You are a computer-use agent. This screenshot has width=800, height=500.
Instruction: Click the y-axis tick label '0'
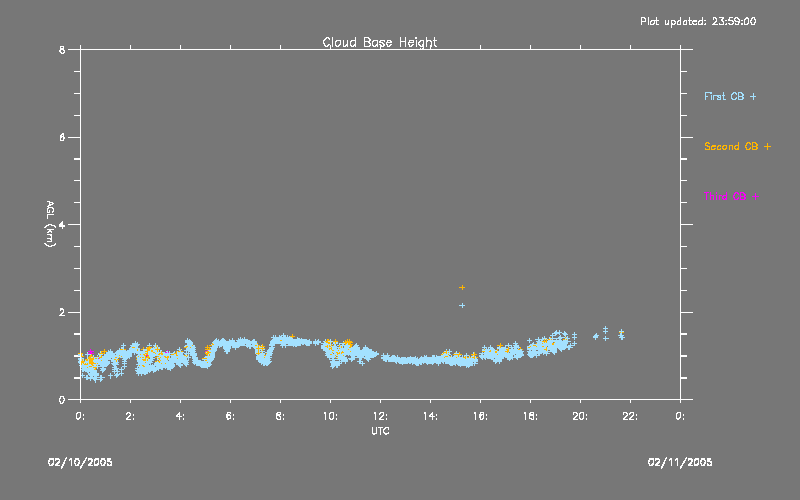(62, 400)
